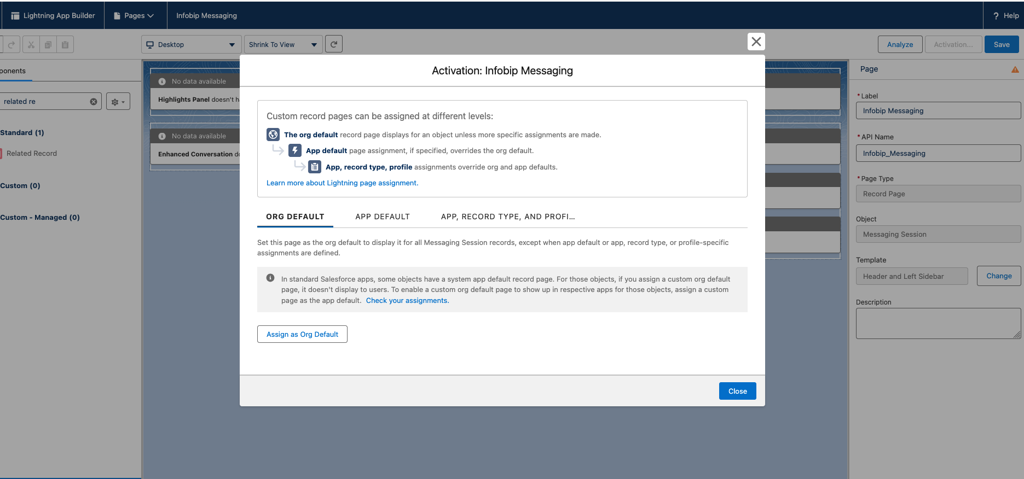1024x479 pixels.
Task: Select the ORG DEFAULT tab
Action: tap(295, 216)
